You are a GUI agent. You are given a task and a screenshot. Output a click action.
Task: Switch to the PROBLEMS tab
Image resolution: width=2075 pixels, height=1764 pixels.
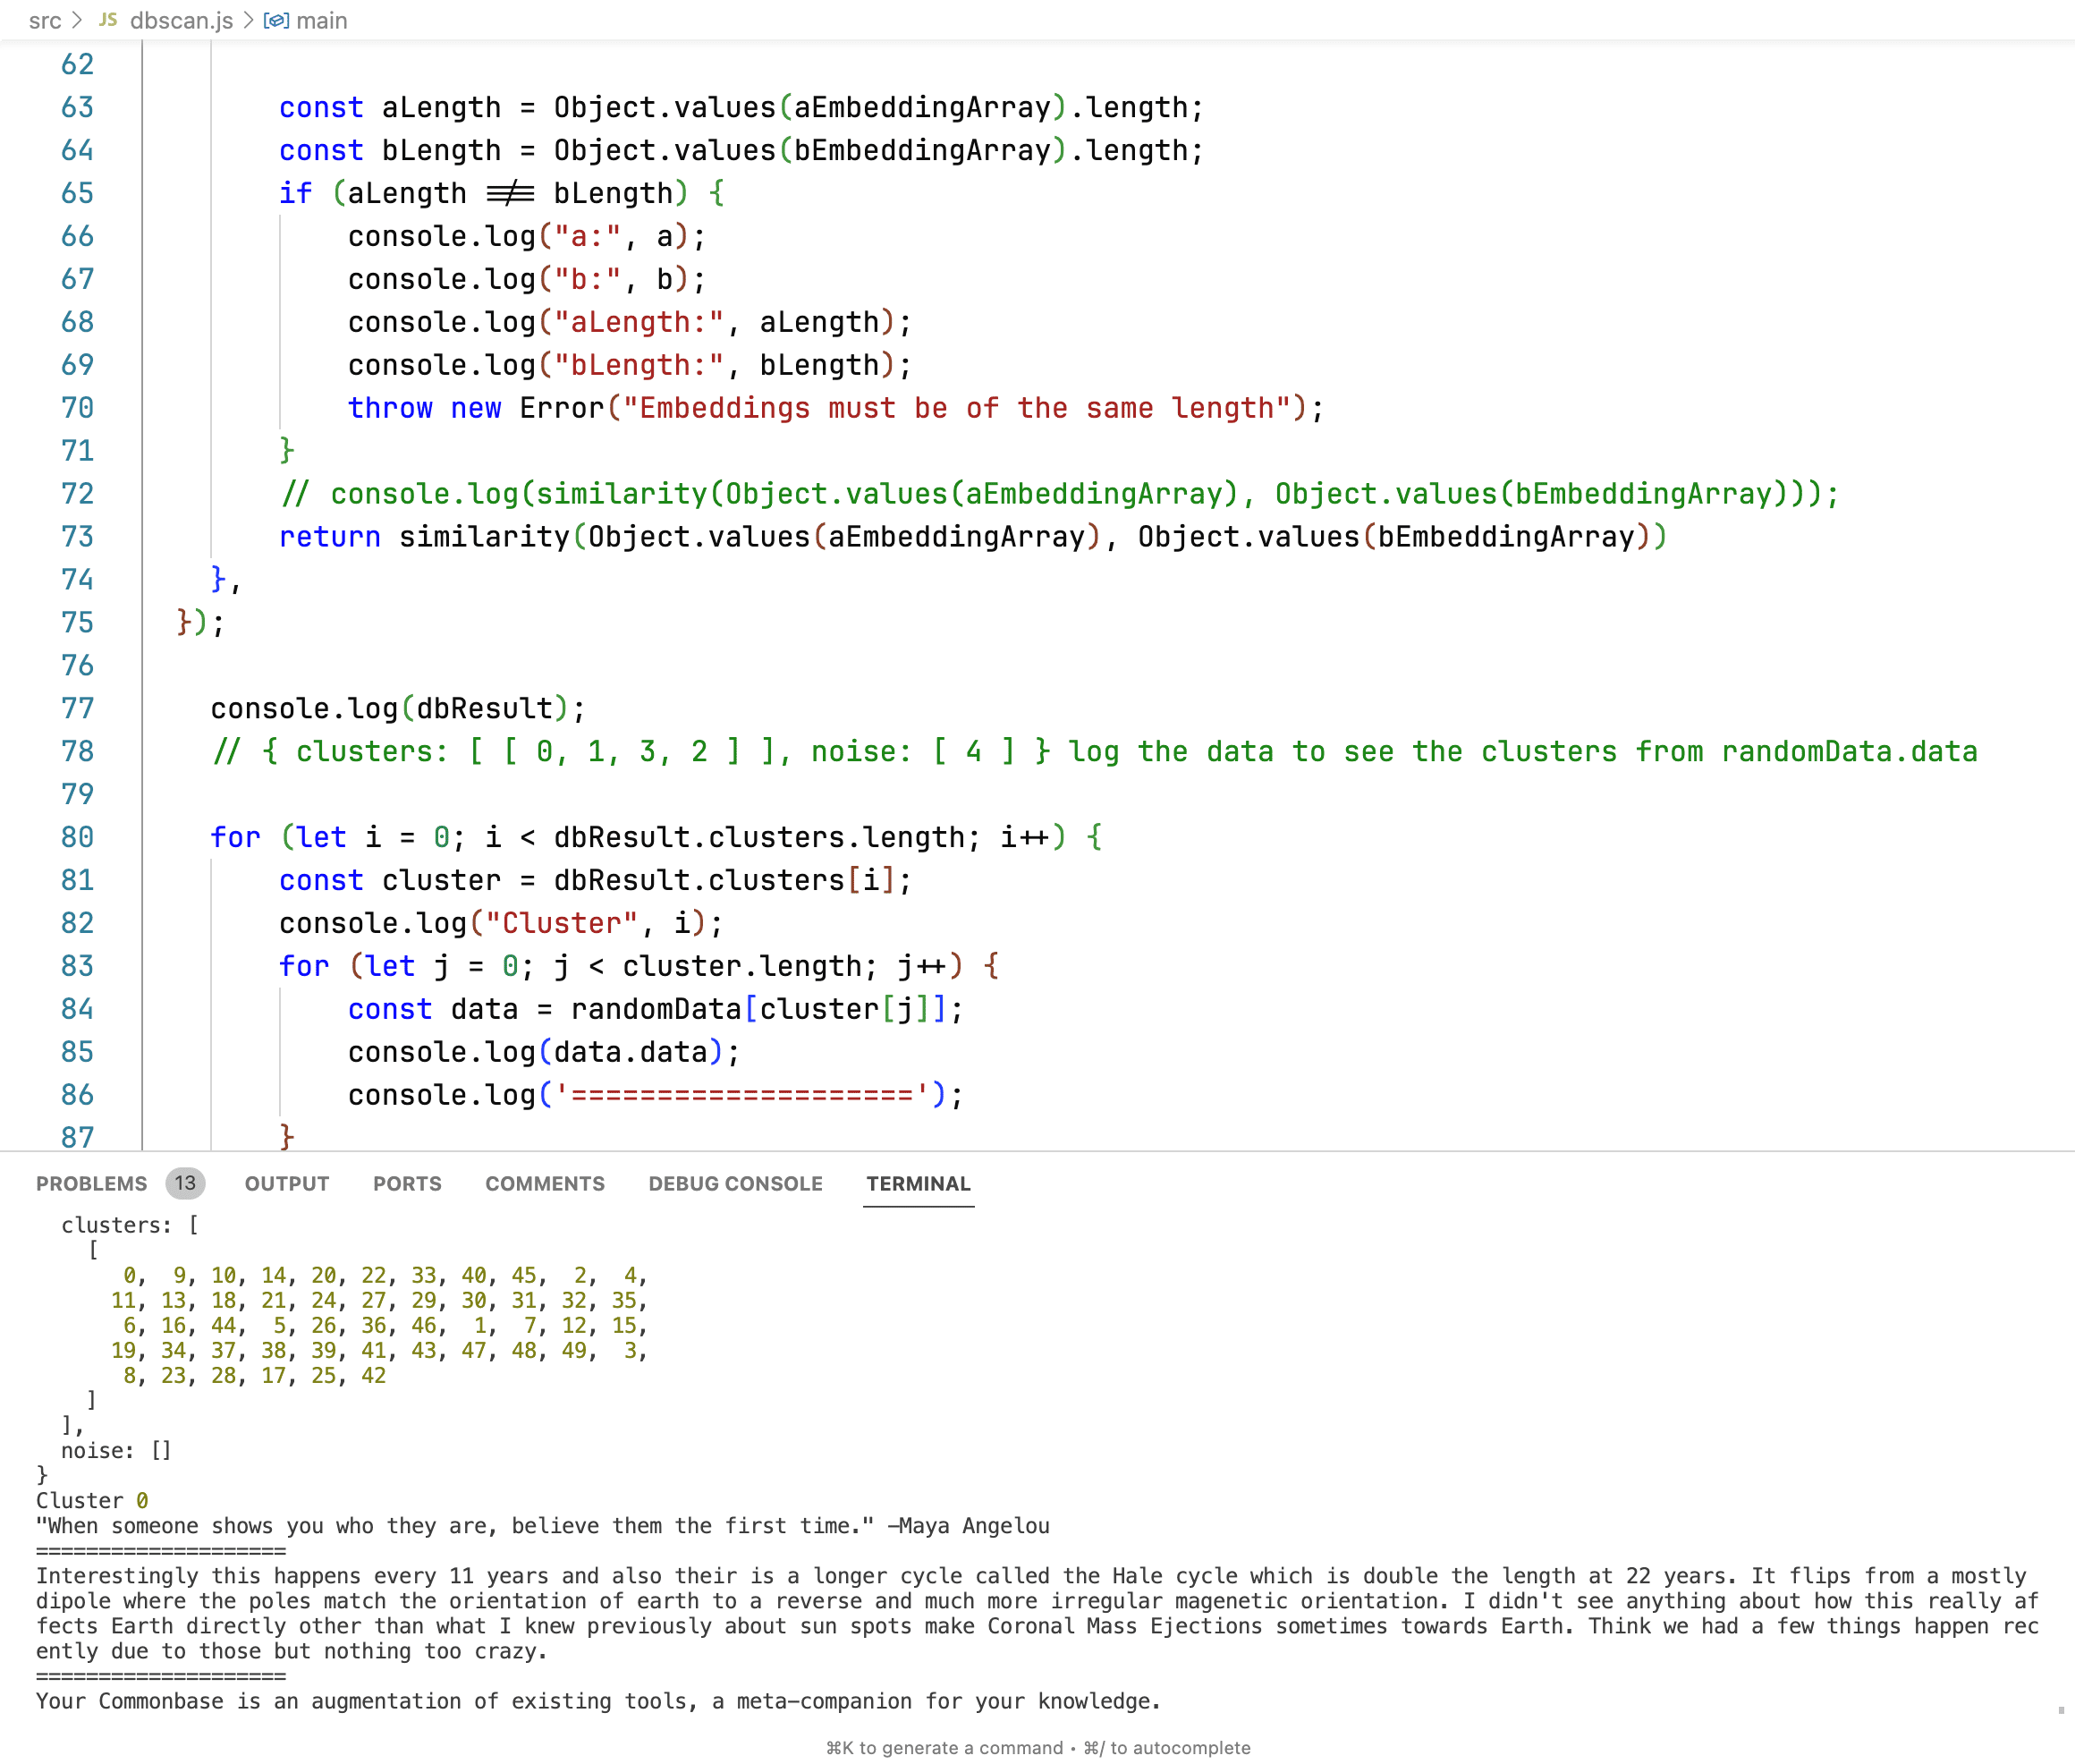(91, 1183)
